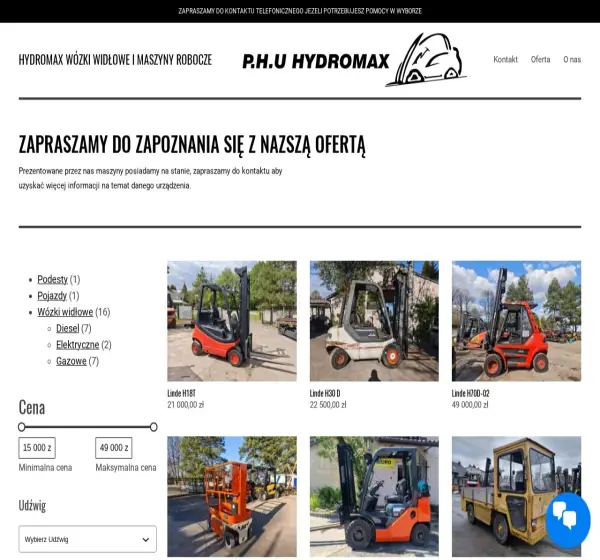600x560 pixels.
Task: Click the minimum price field 15 000 zł
Action: (x=37, y=447)
